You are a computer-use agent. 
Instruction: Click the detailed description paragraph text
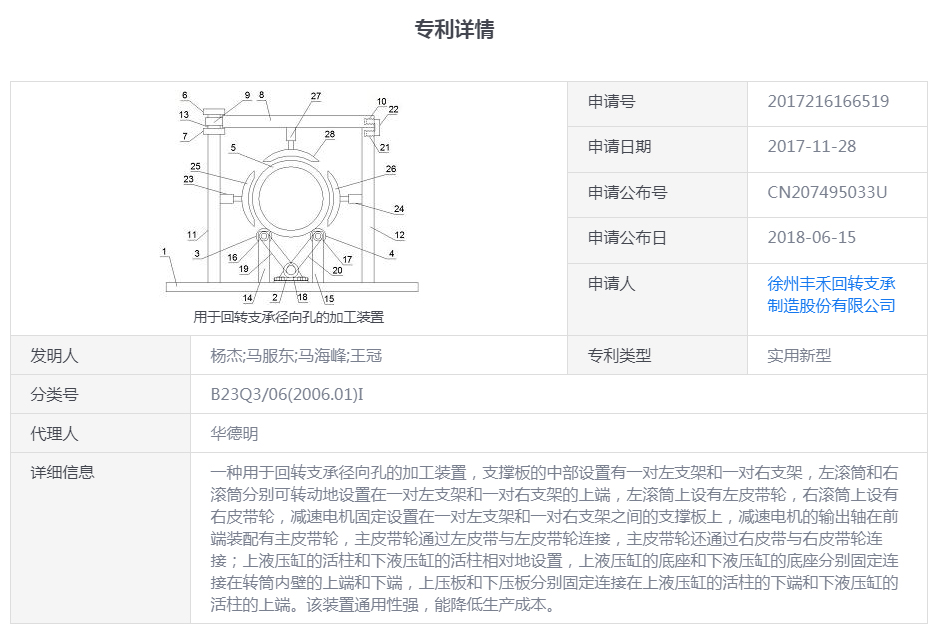tap(554, 537)
